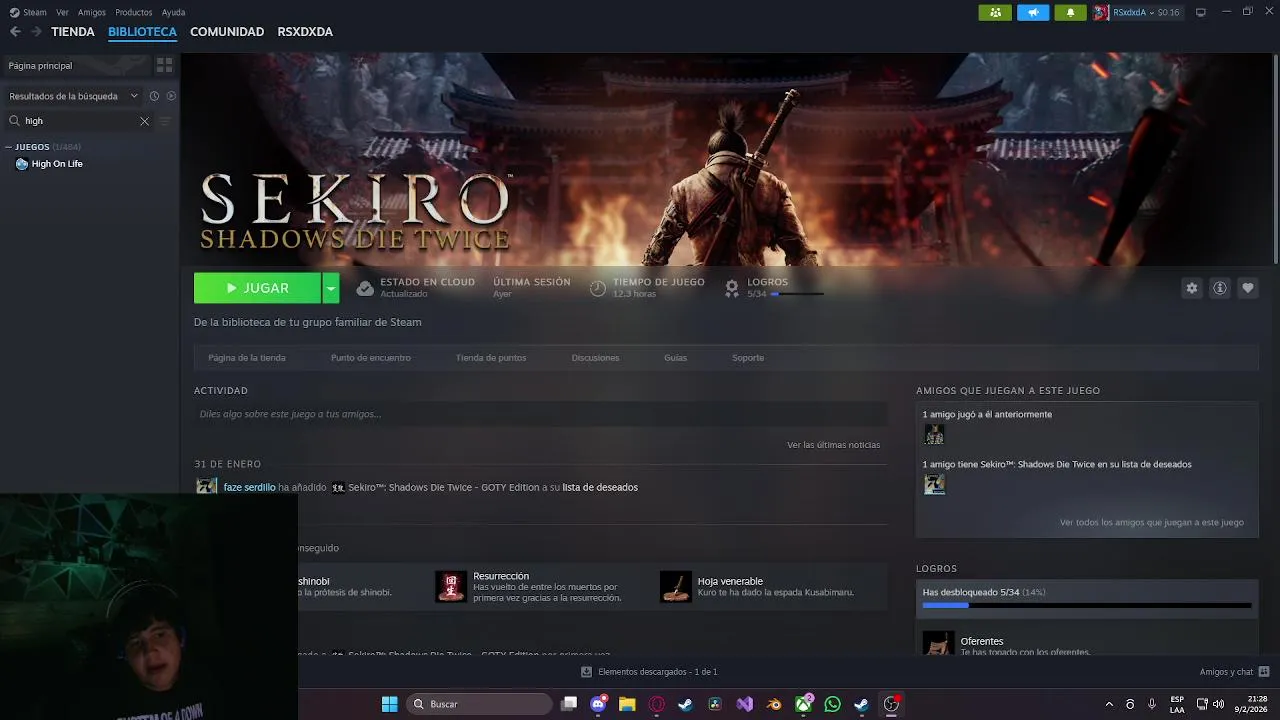Toggle the ready-to-play filter icon
Image resolution: width=1280 pixels, height=720 pixels.
(x=171, y=96)
